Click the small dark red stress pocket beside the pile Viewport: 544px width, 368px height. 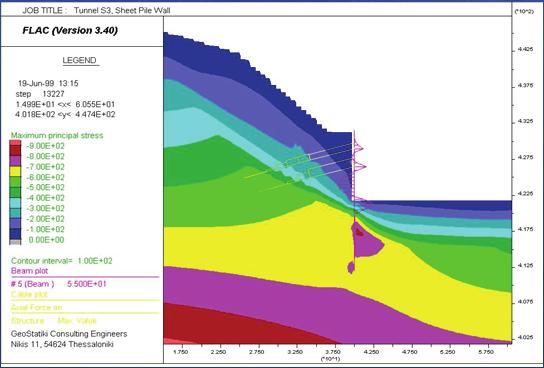(x=359, y=233)
